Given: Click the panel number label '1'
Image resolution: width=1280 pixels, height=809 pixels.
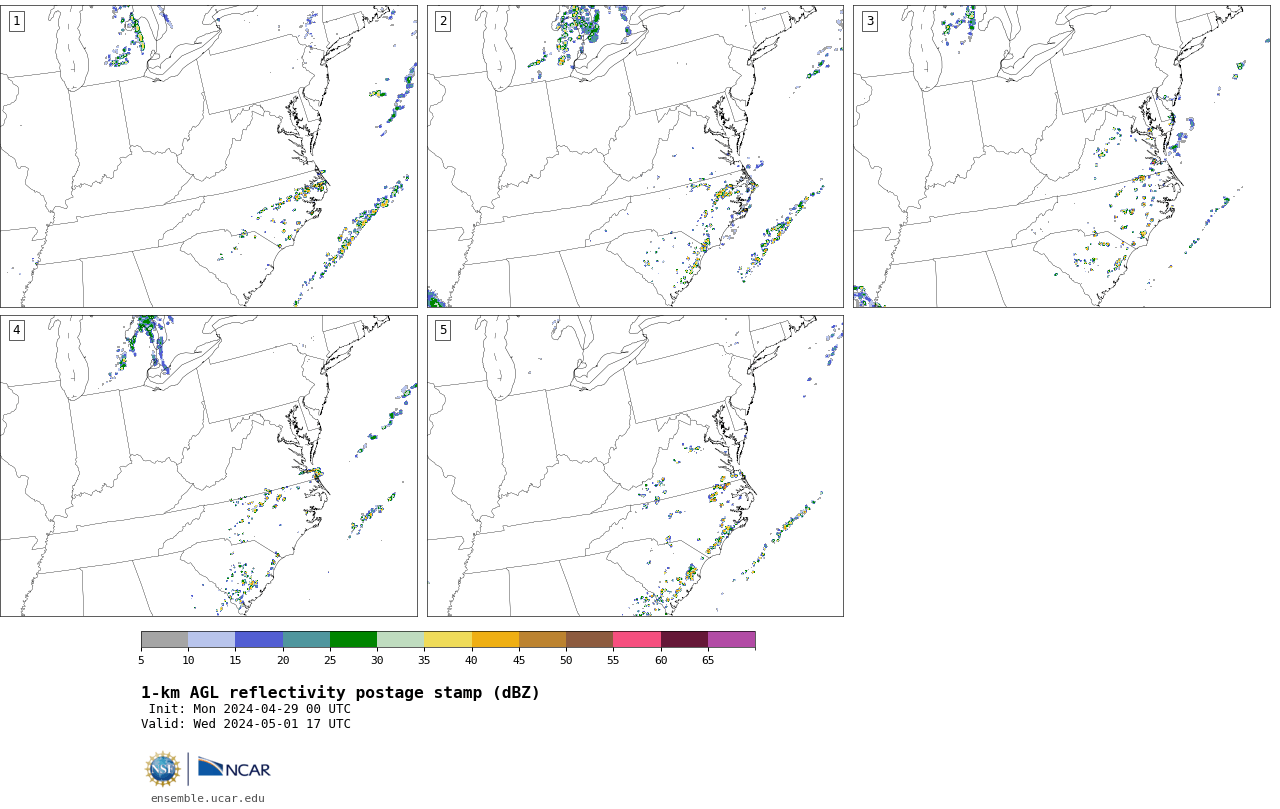Looking at the screenshot, I should coord(17,21).
